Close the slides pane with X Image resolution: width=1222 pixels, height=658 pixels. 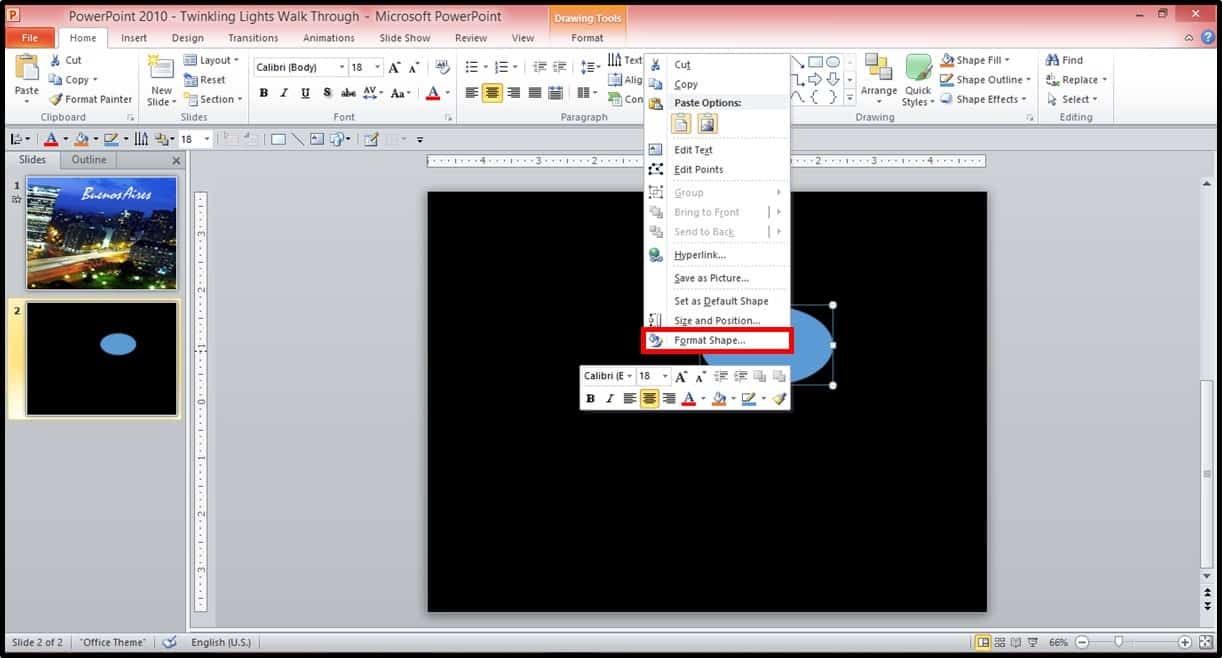coord(177,160)
